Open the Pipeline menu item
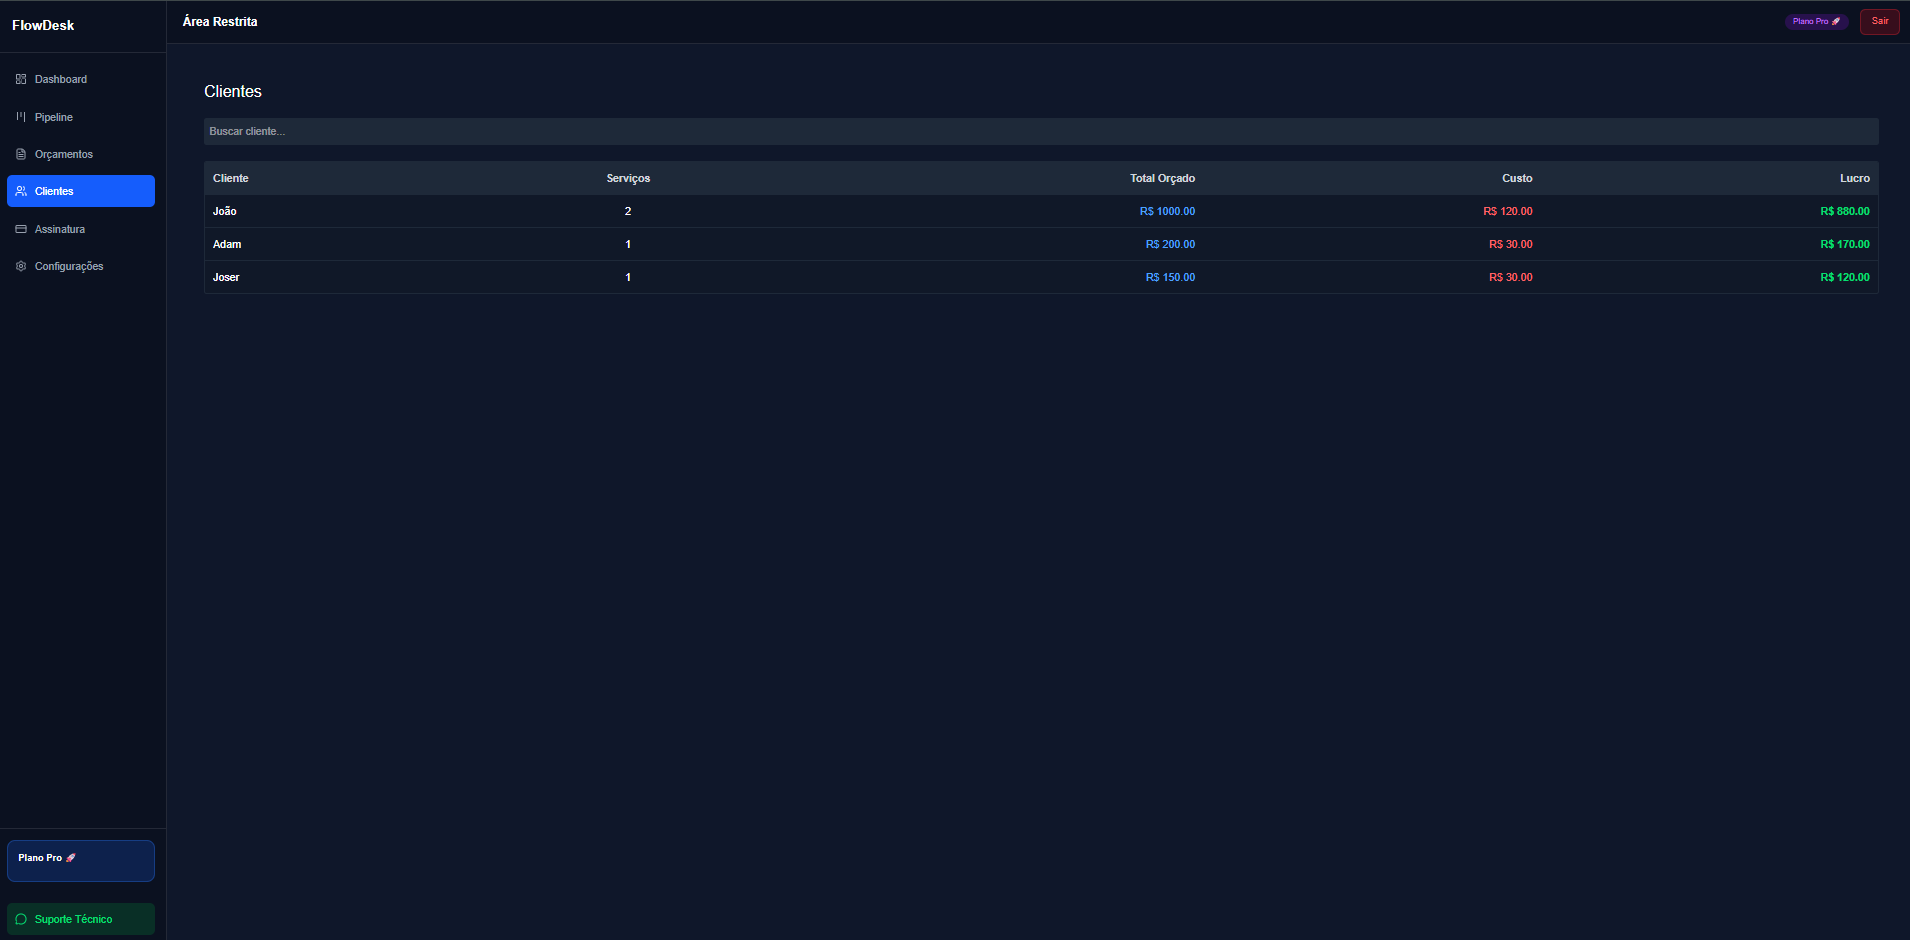Image resolution: width=1910 pixels, height=940 pixels. 54,117
